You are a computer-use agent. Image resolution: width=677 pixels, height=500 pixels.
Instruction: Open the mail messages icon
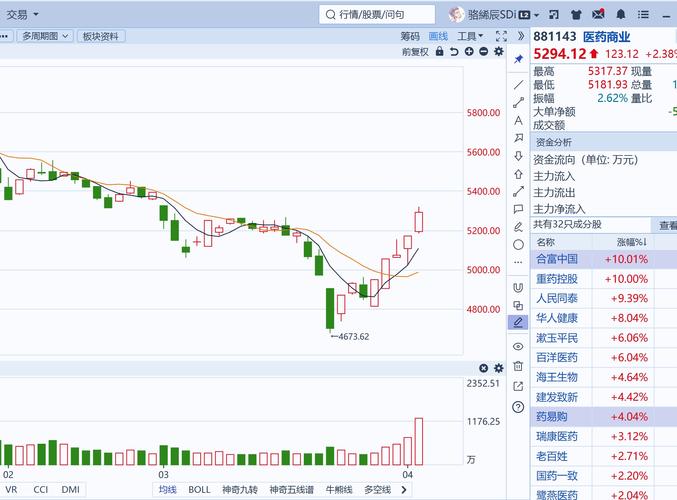pos(598,14)
